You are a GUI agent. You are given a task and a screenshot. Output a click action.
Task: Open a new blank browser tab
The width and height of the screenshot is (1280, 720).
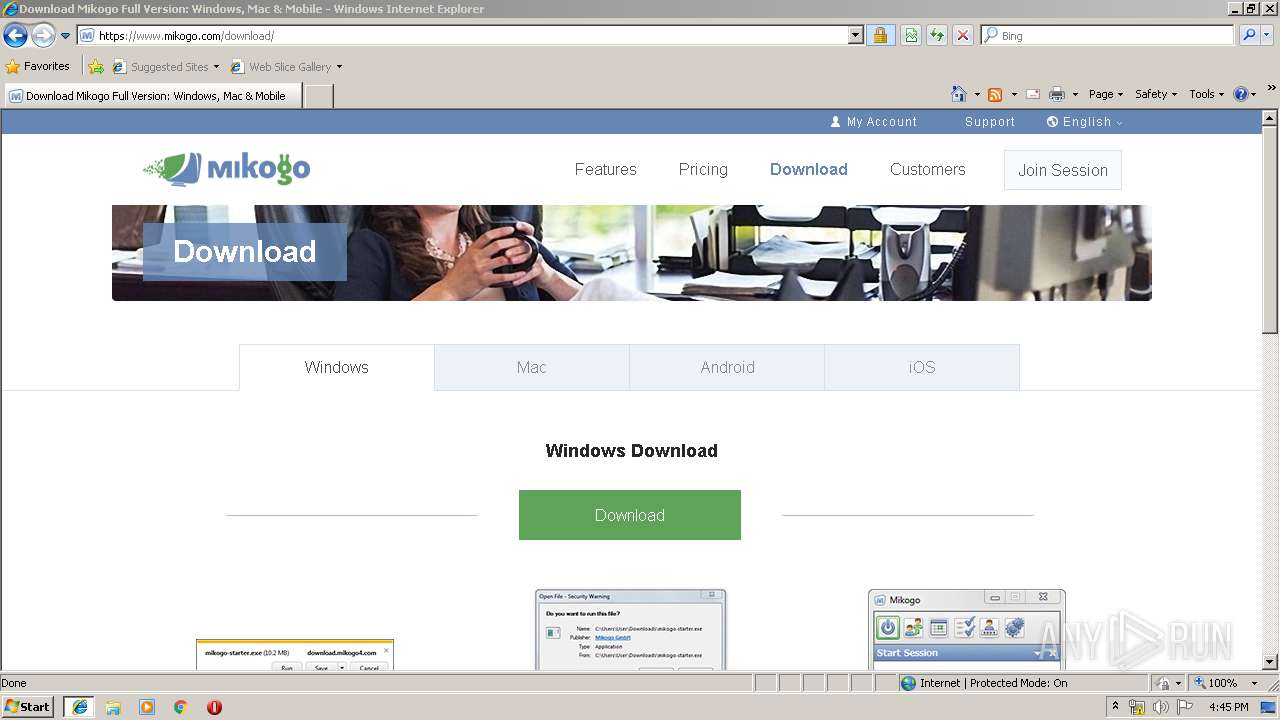point(318,96)
